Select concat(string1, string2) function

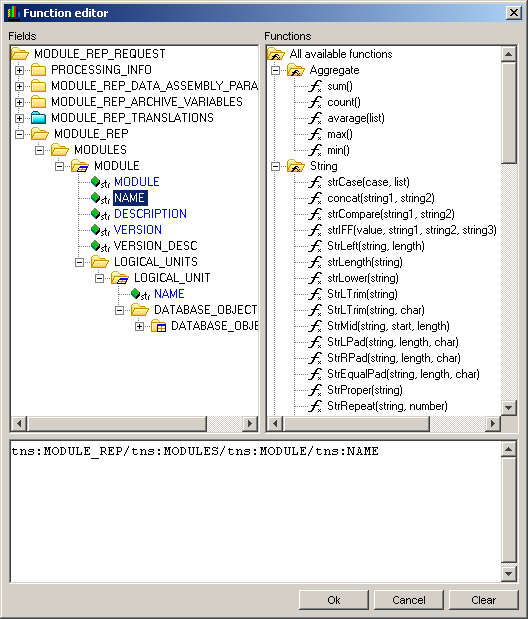coord(381,198)
